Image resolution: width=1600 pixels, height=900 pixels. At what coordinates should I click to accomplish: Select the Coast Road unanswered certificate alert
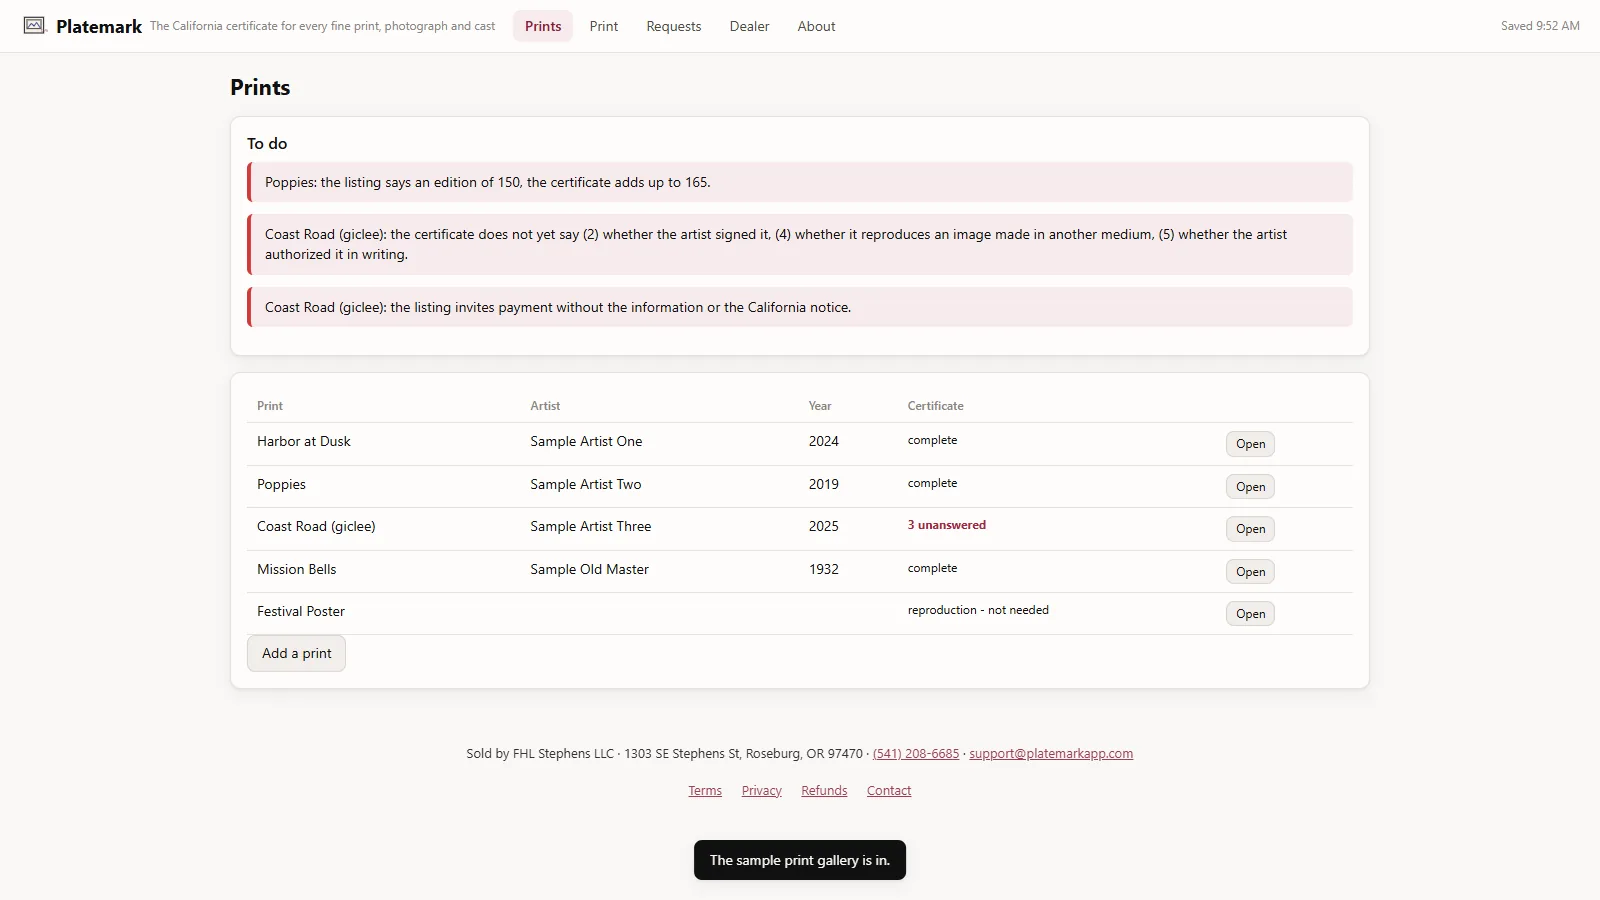(800, 244)
